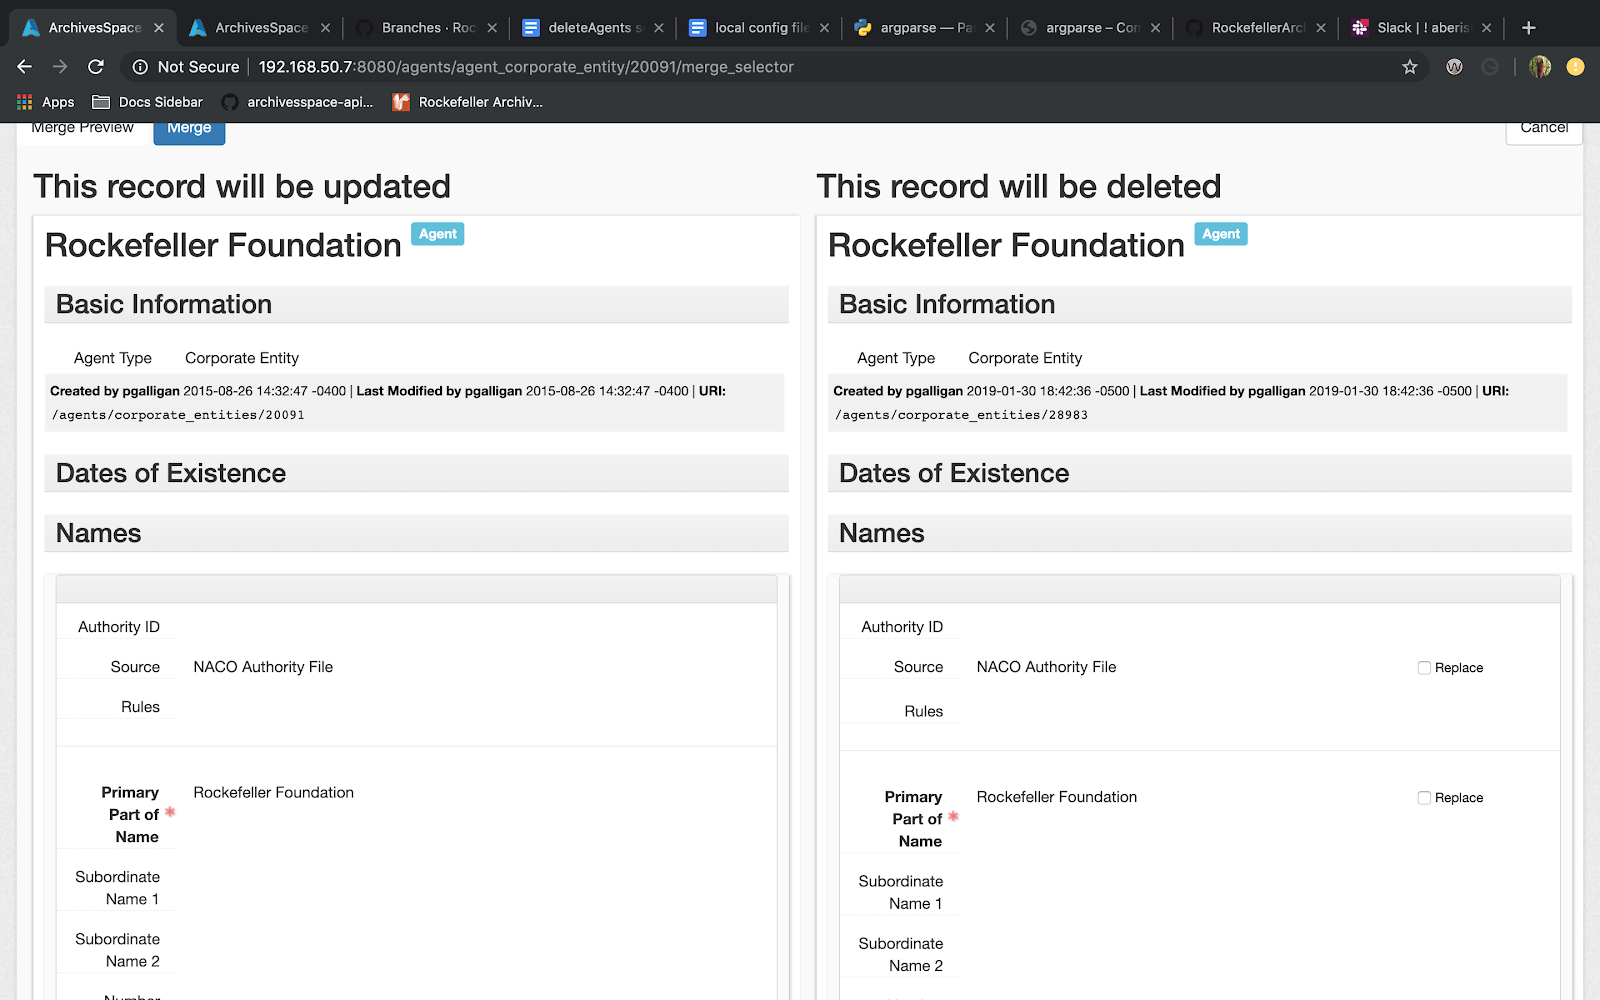Image resolution: width=1600 pixels, height=1000 pixels.
Task: Close the deleteAgents tab
Action: [659, 28]
